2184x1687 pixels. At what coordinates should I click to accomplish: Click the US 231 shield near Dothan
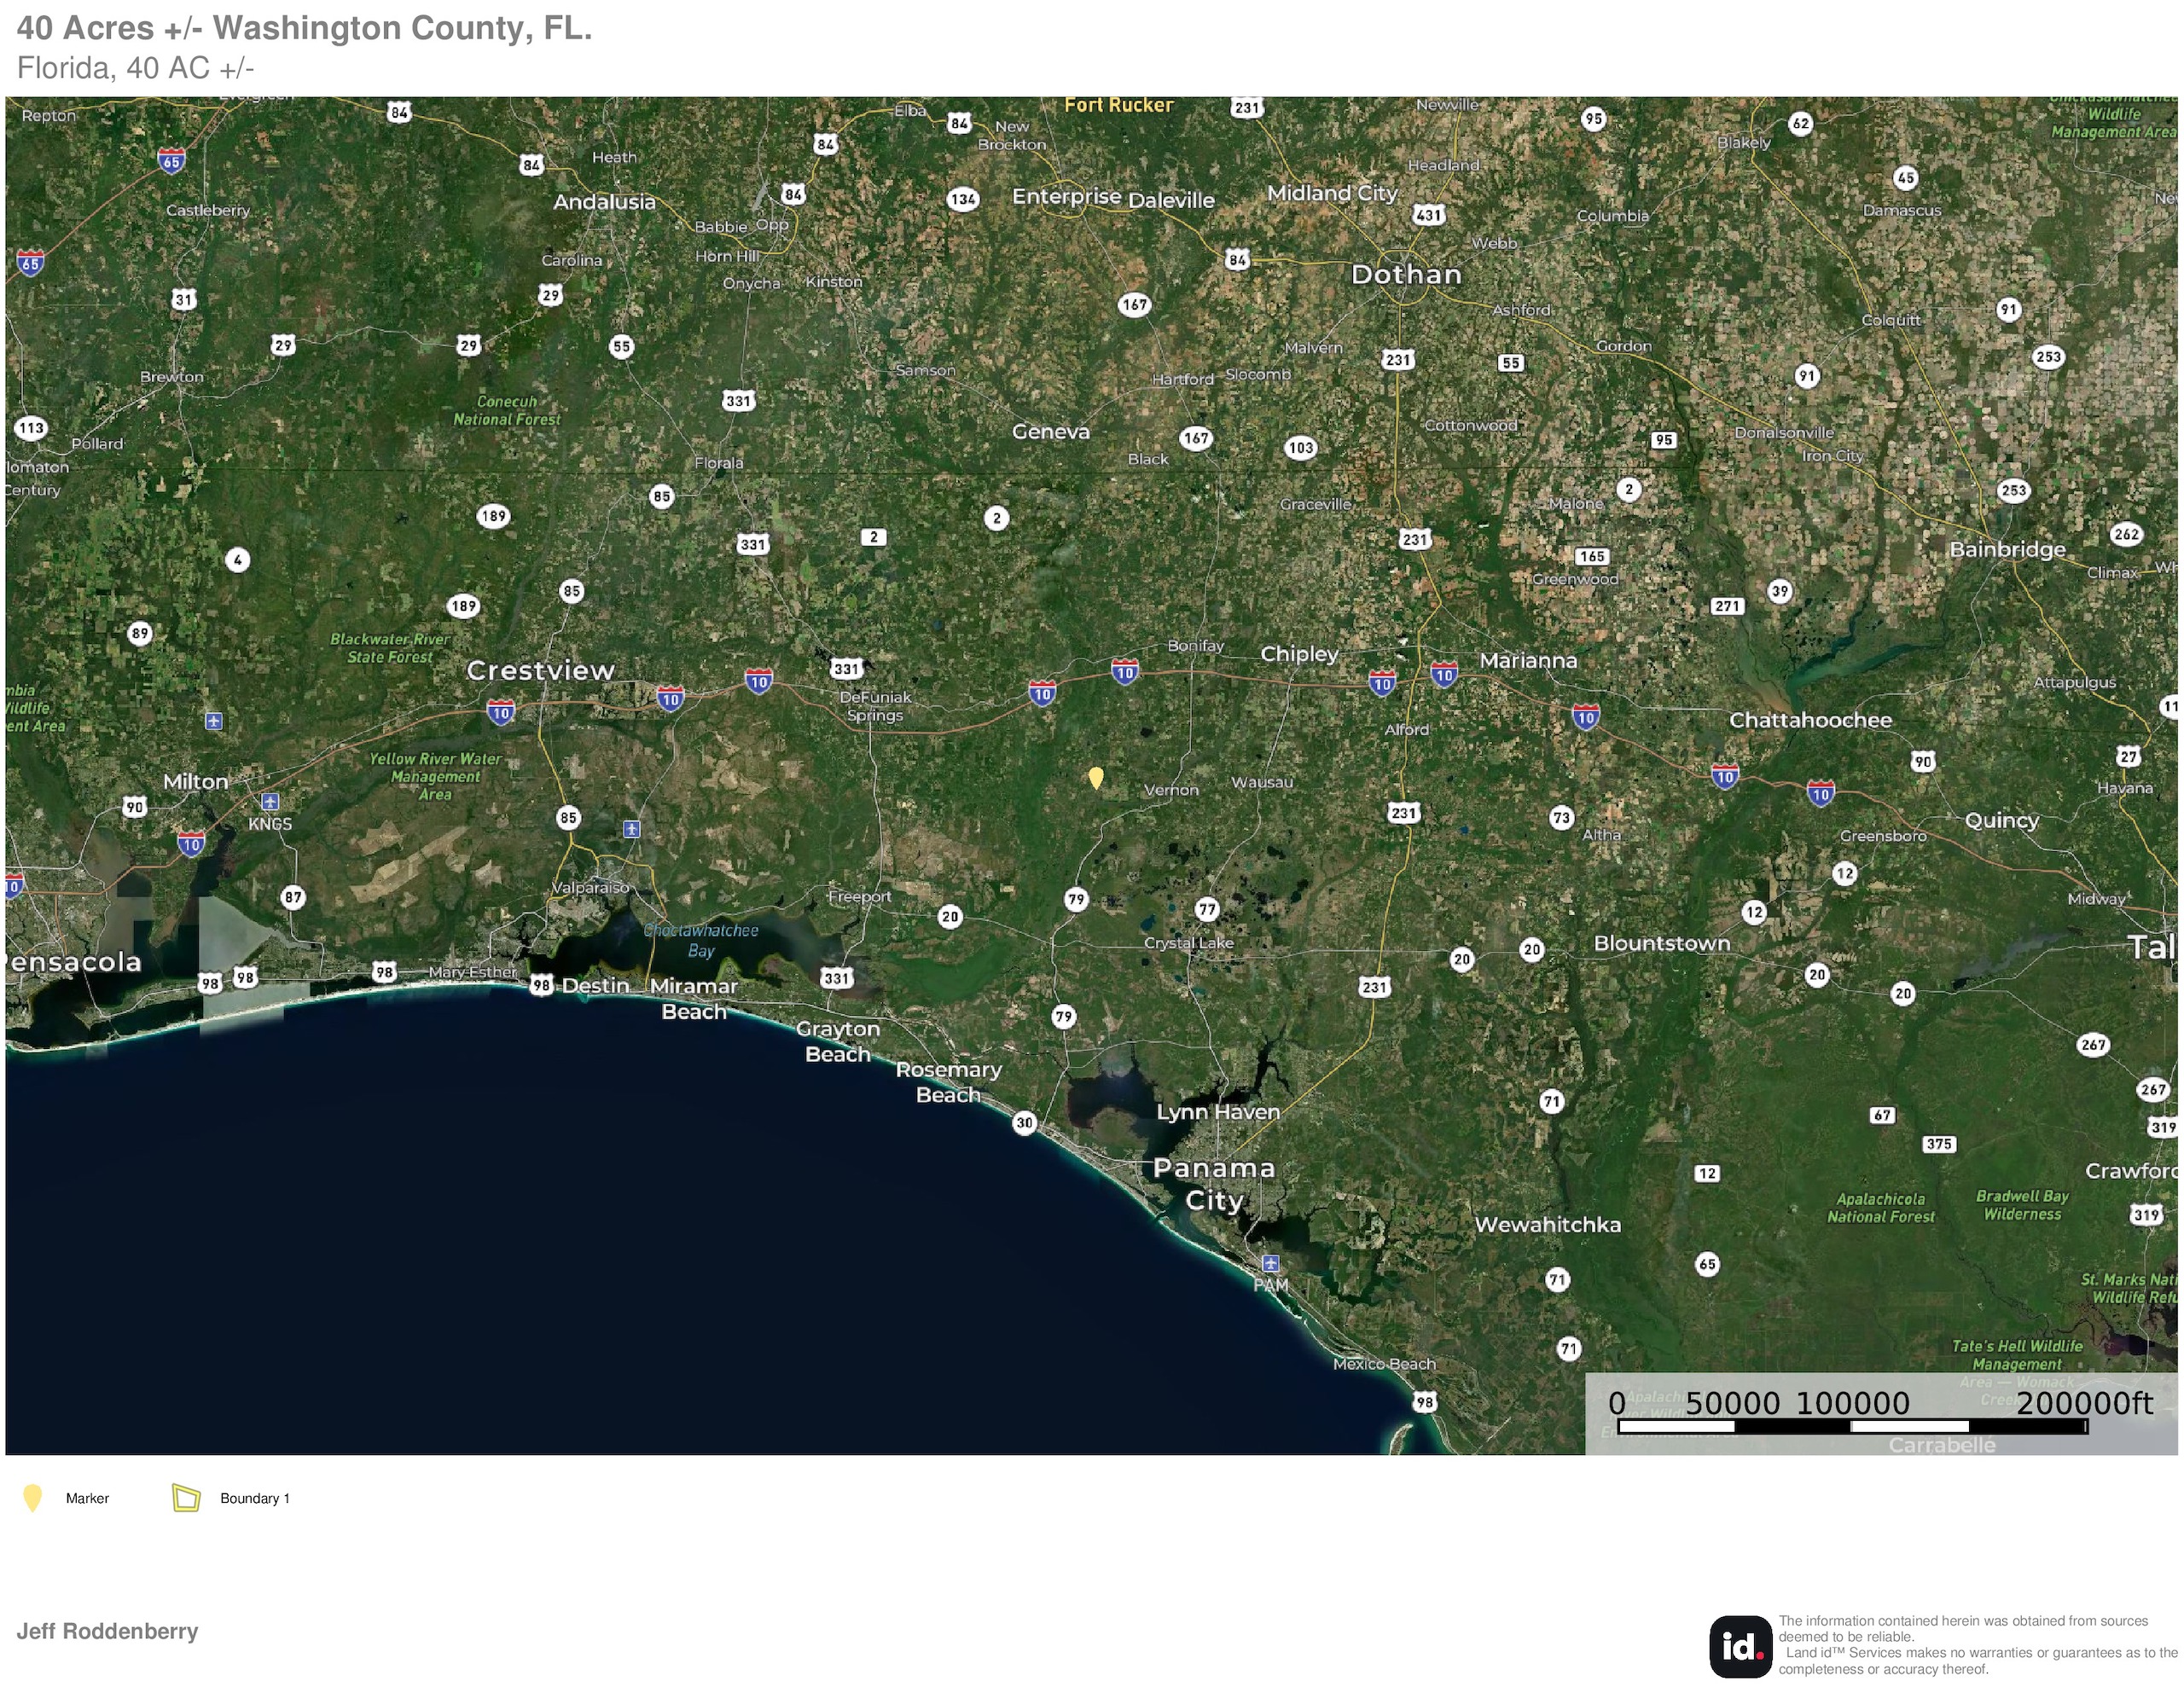tap(1397, 359)
